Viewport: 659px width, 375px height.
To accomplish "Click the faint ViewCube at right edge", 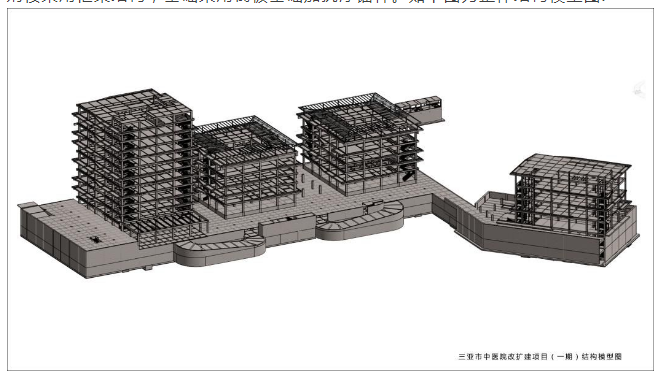I will [639, 90].
